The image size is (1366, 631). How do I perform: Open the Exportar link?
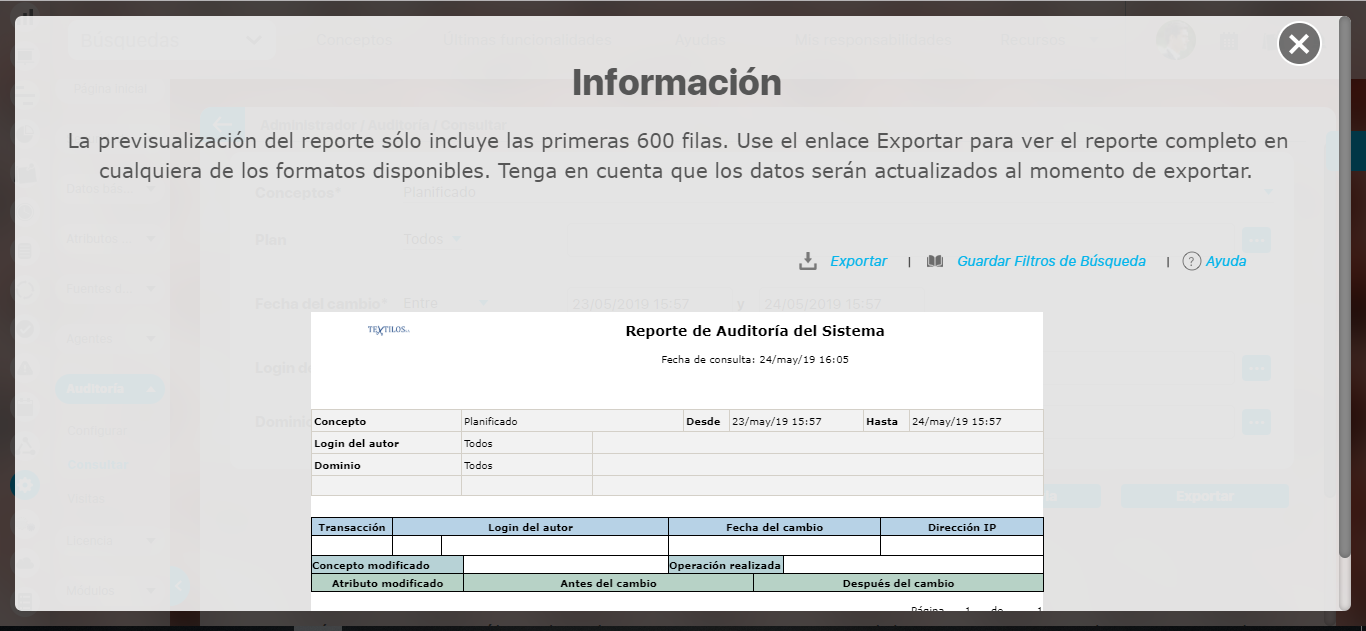[x=858, y=261]
